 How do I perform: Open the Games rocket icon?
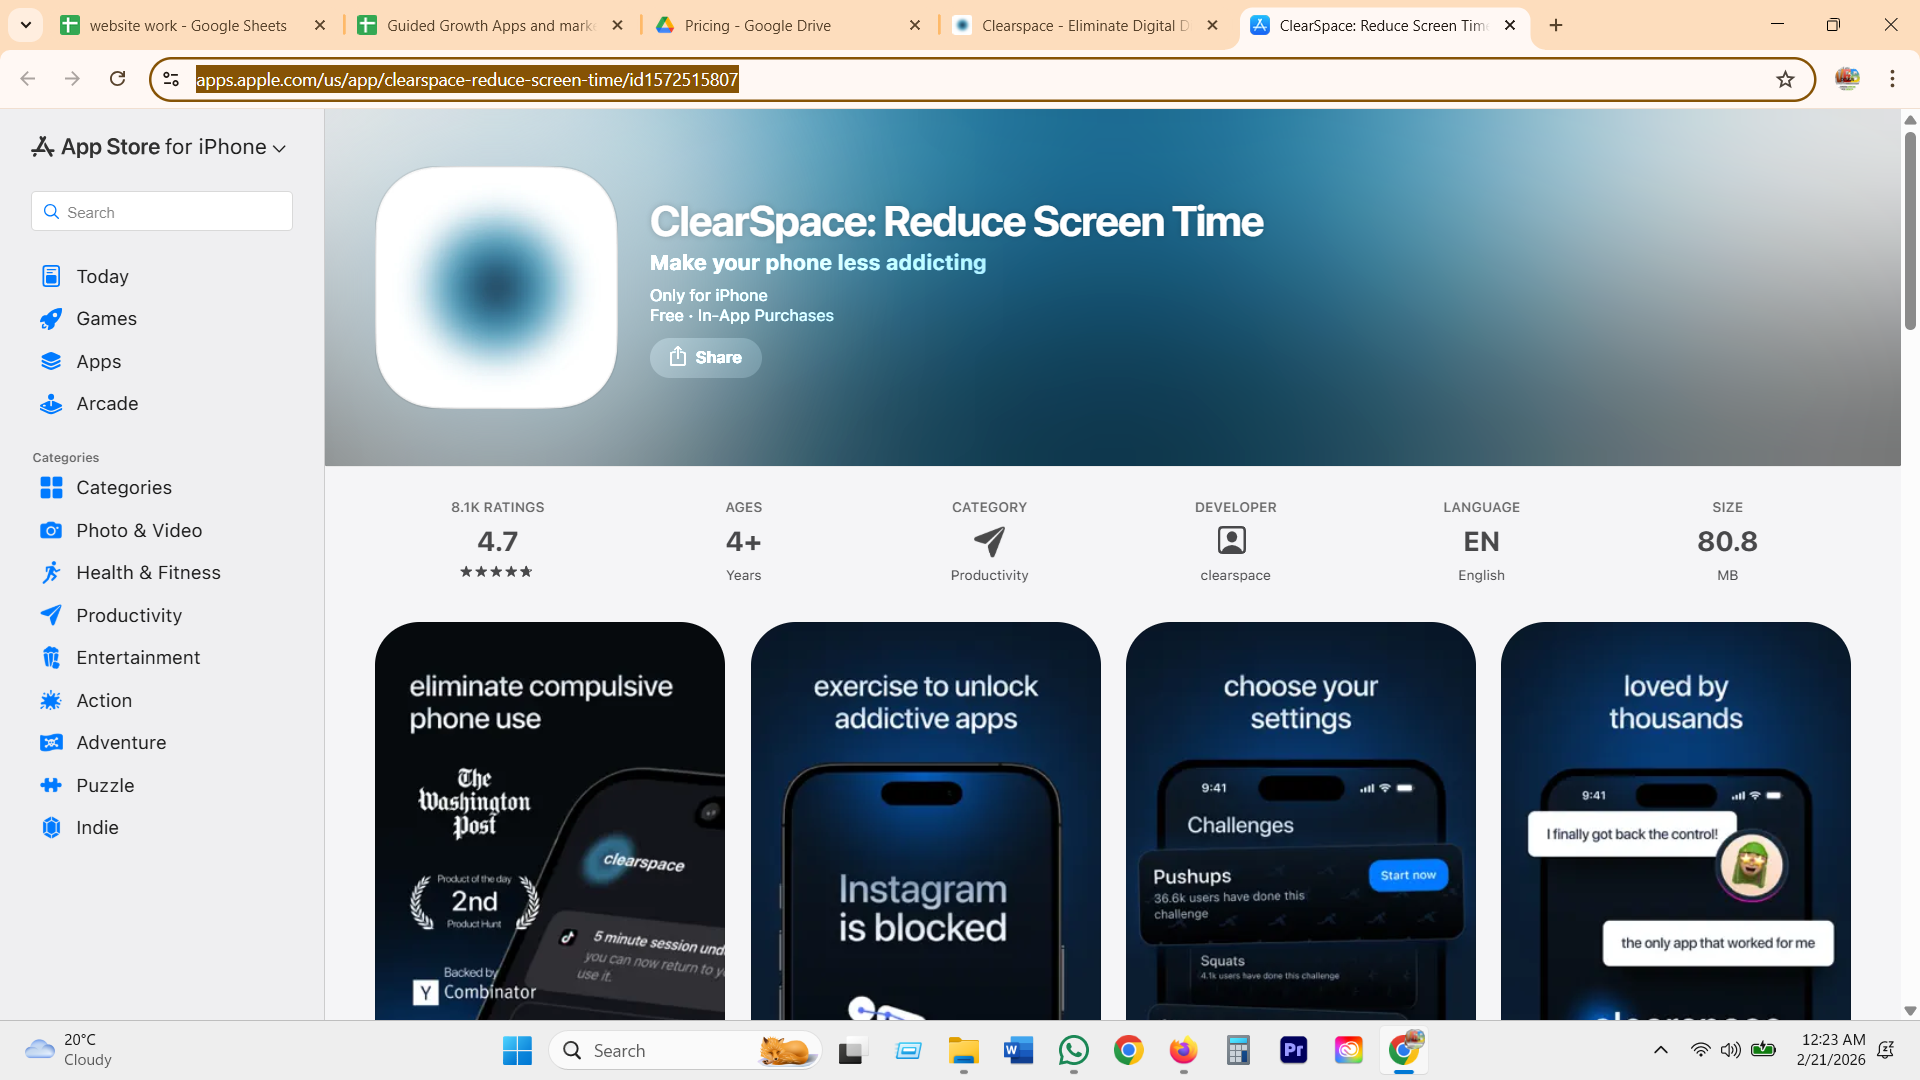51,319
